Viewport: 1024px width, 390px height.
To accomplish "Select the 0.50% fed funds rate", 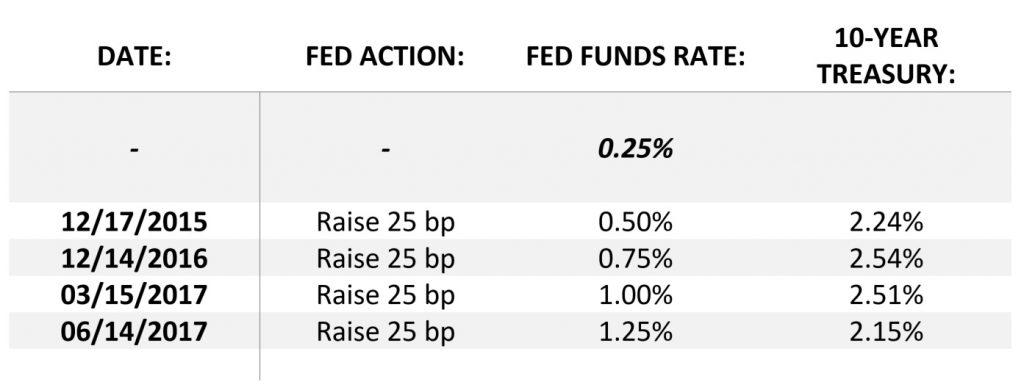I will point(635,223).
